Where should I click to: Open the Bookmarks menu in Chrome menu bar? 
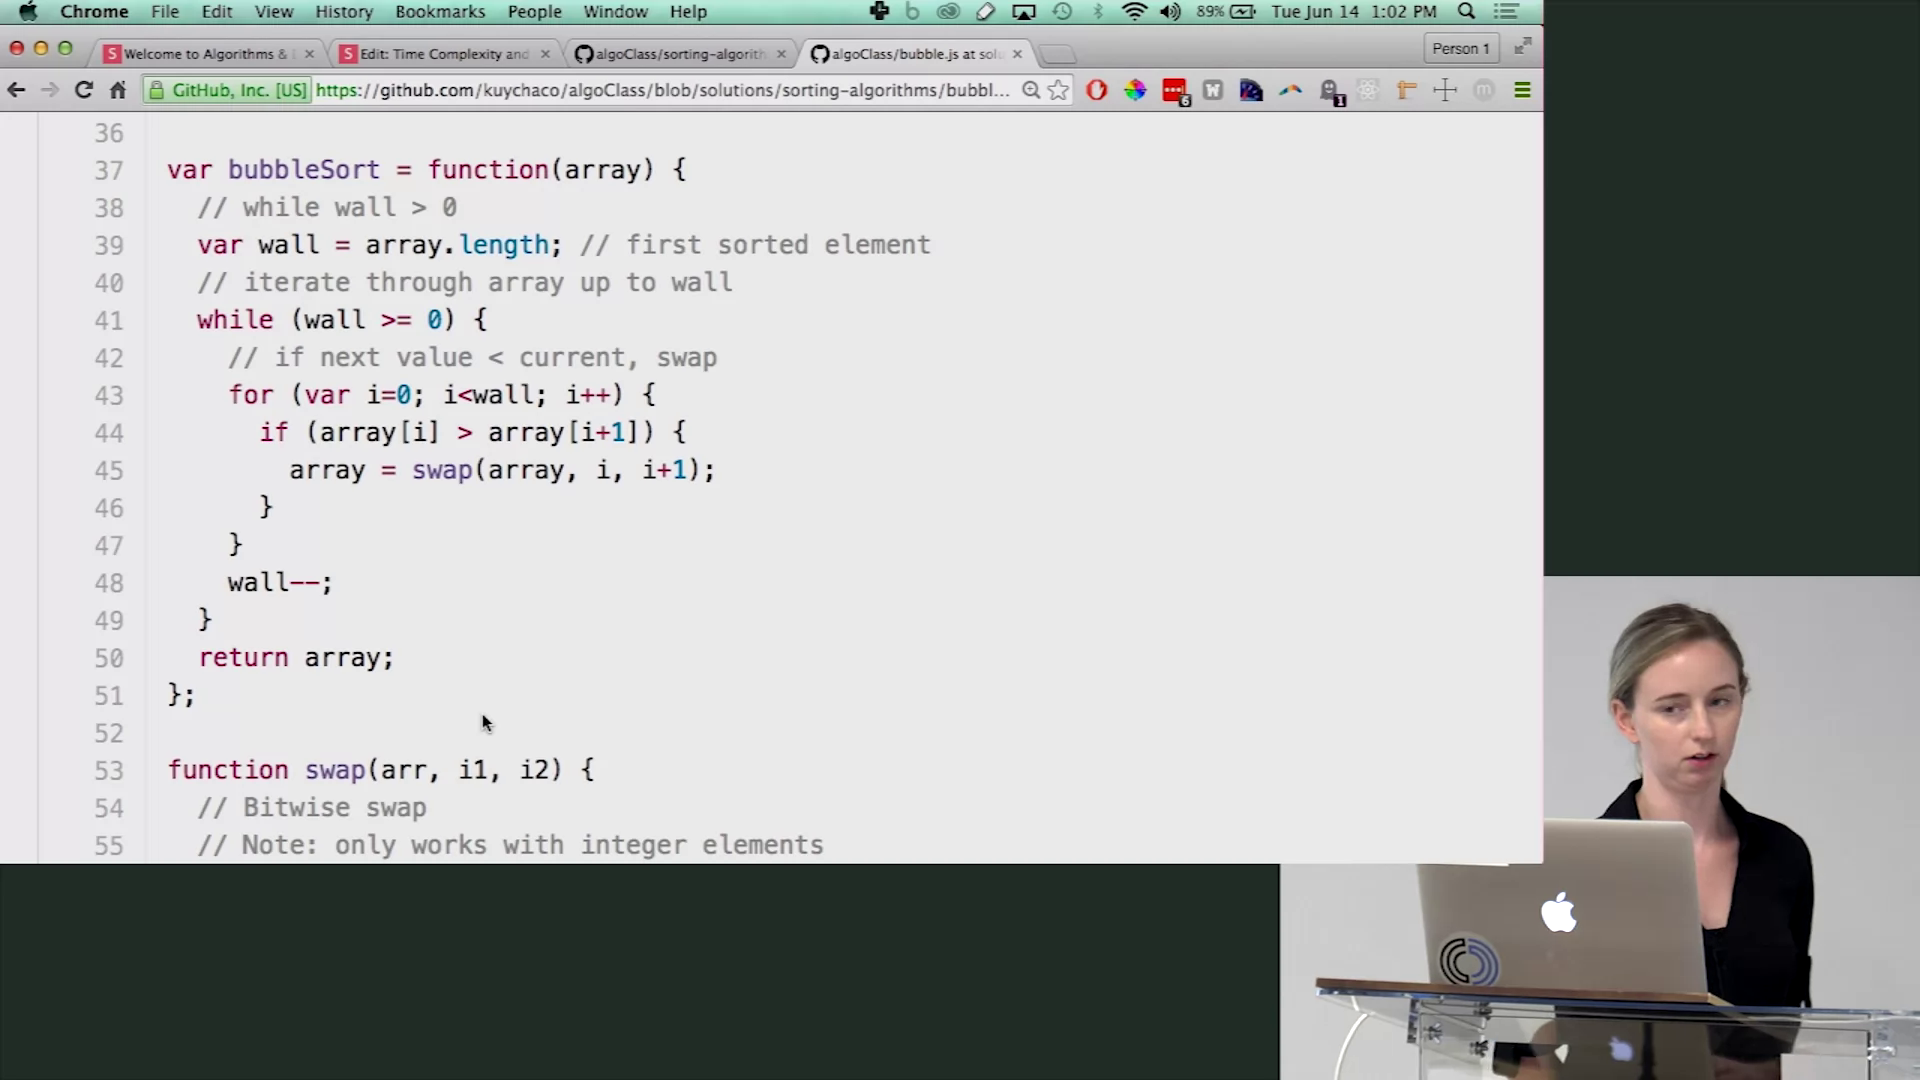(439, 11)
